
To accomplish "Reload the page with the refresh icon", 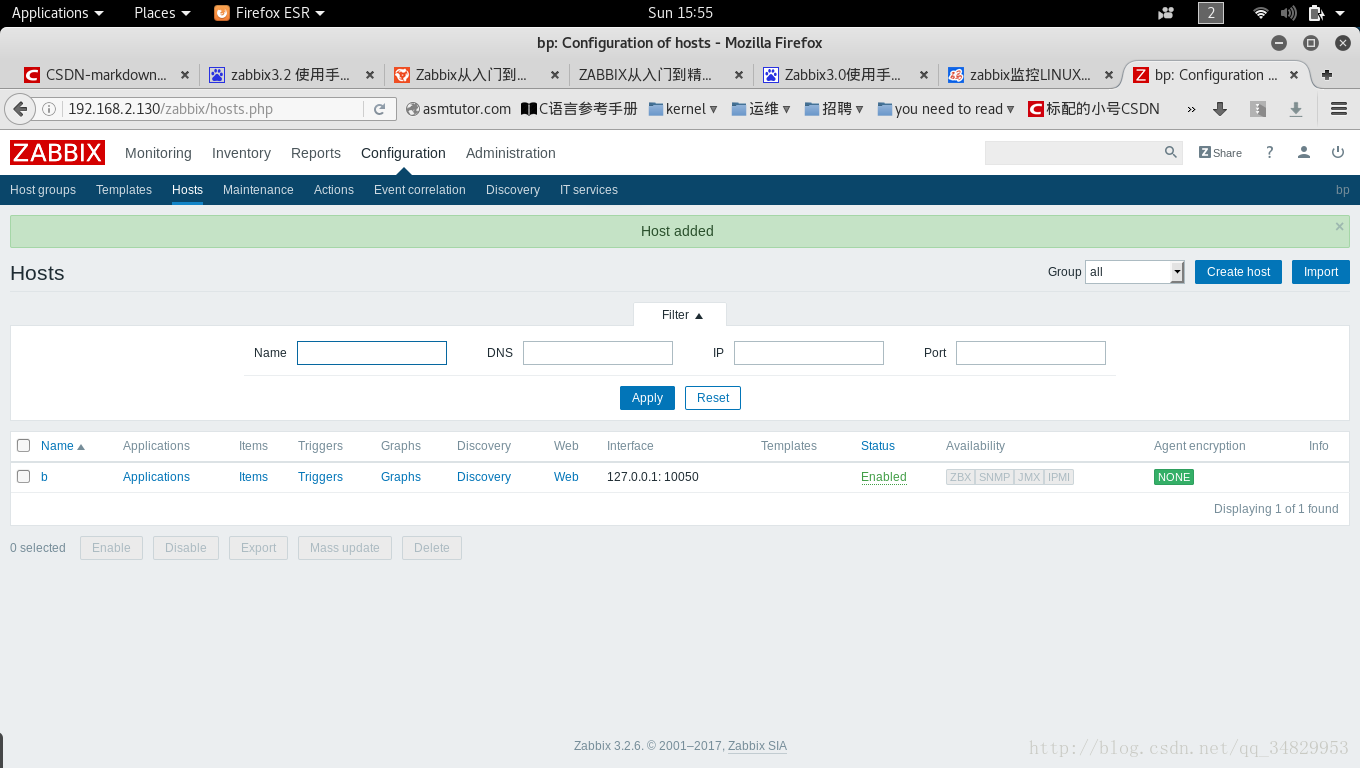I will [x=379, y=109].
